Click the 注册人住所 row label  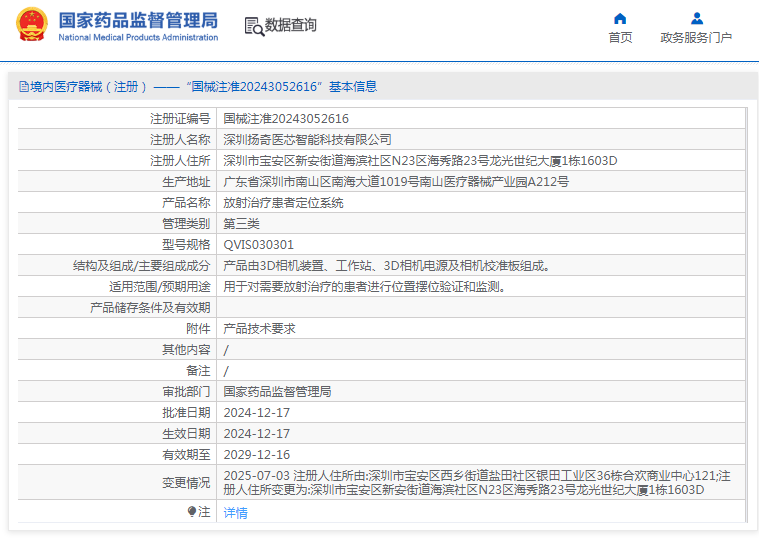180,161
